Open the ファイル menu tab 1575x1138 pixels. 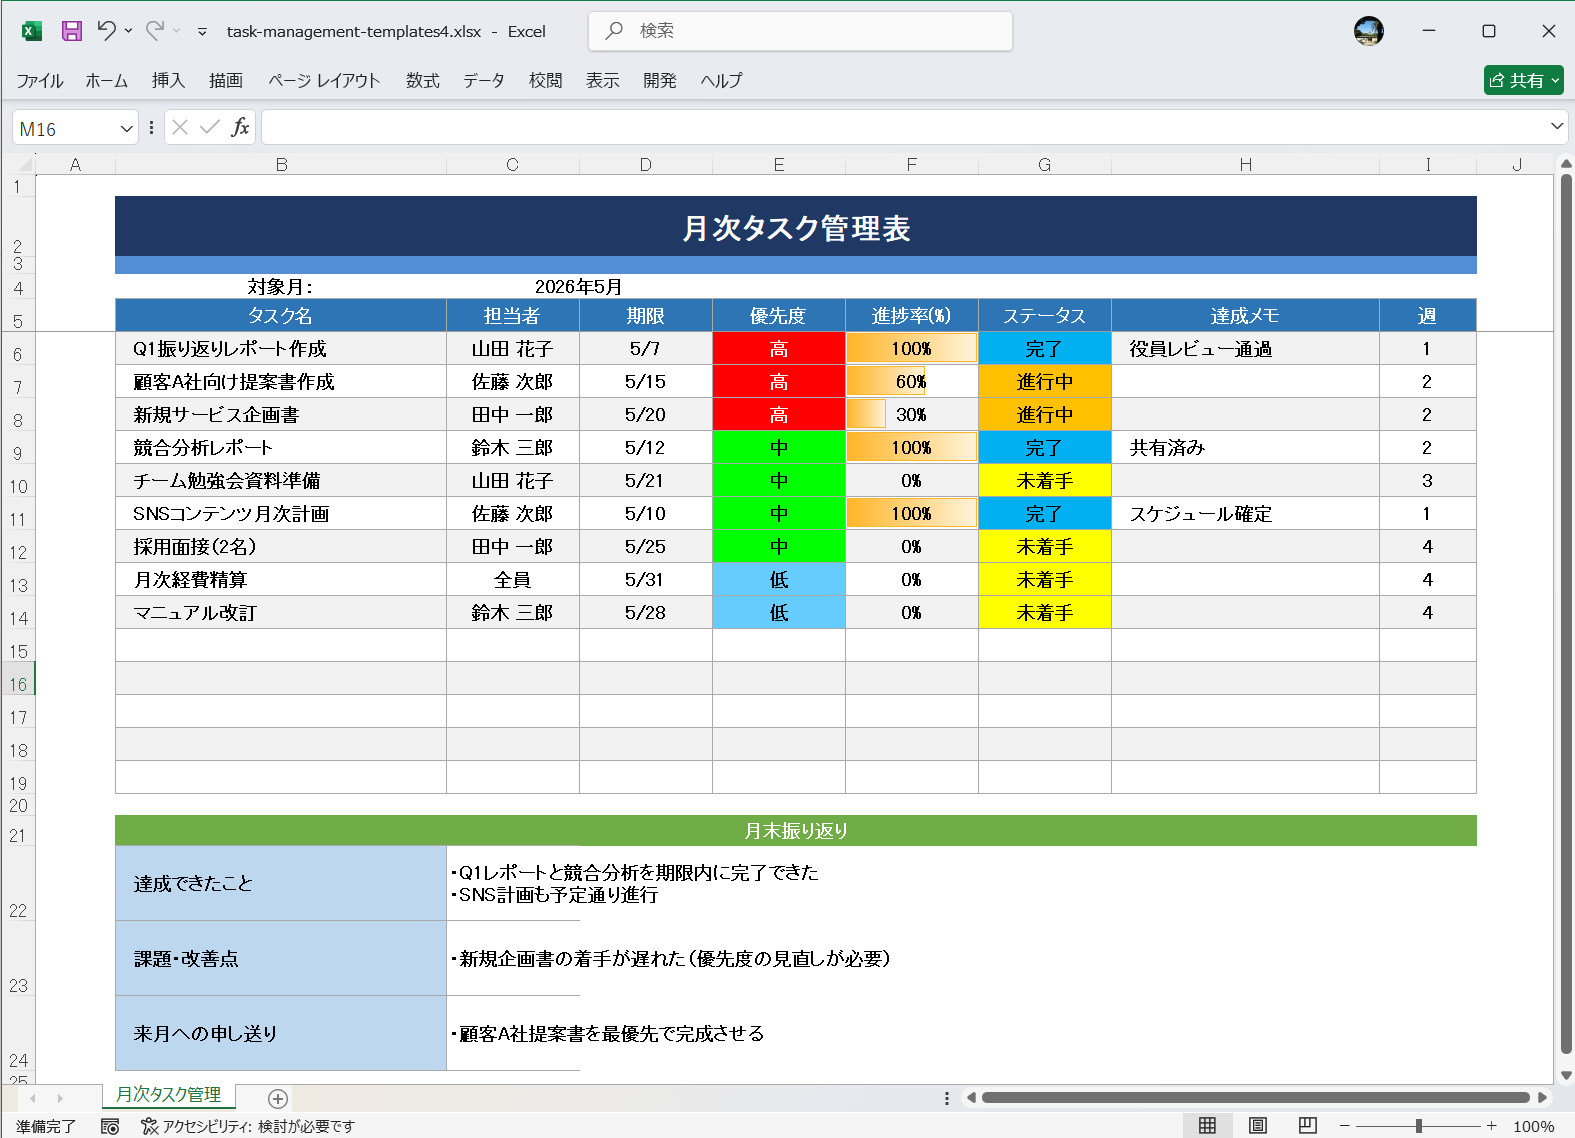click(x=40, y=80)
